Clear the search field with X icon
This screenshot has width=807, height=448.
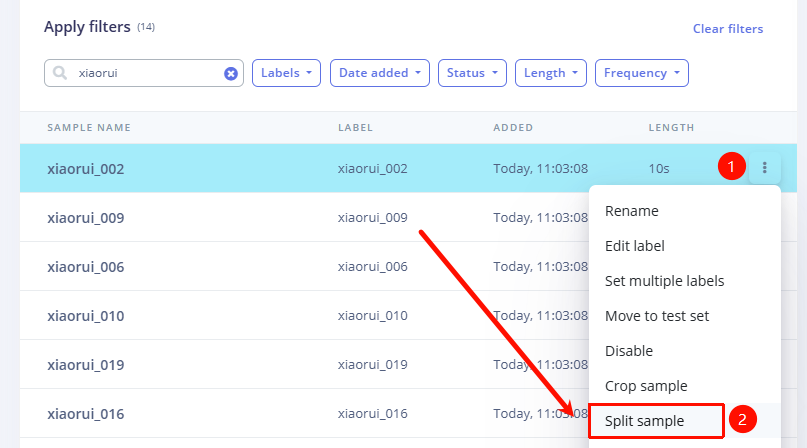pyautogui.click(x=231, y=73)
